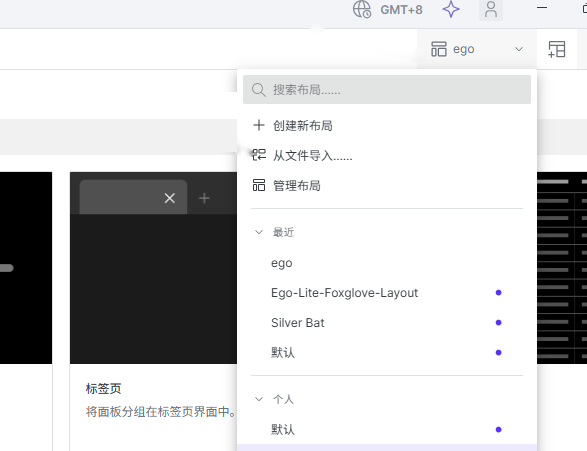Click the GMT+8 timezone label

tap(401, 10)
